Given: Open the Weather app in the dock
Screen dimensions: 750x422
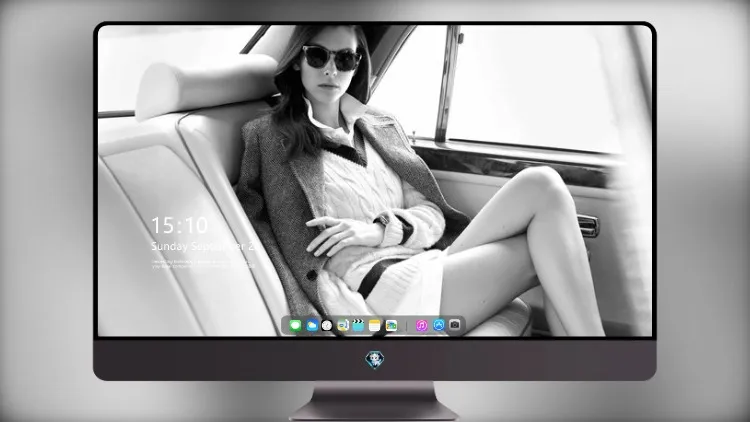Looking at the screenshot, I should coord(312,326).
